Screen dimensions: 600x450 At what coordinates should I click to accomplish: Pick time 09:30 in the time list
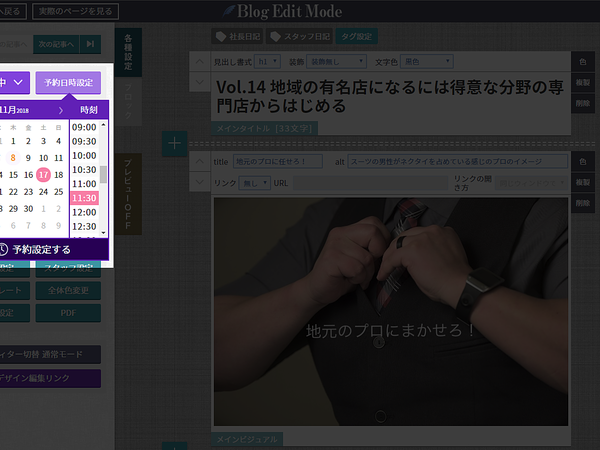pyautogui.click(x=84, y=142)
